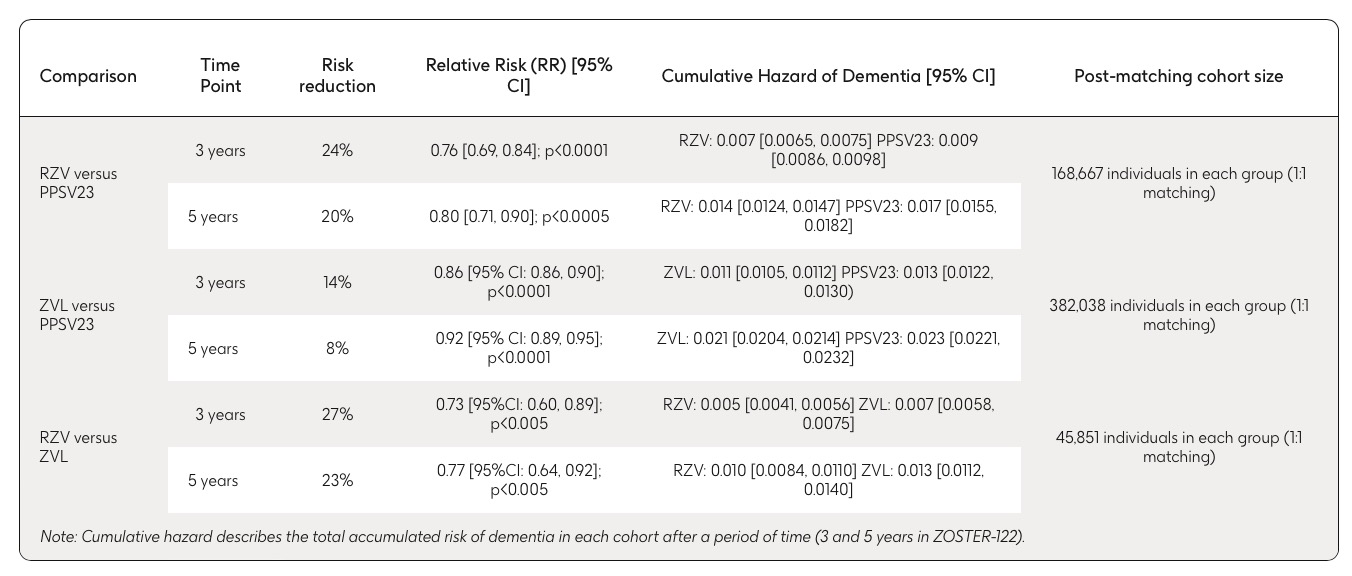Click the Cumulative Hazard of Dementia header

828,76
